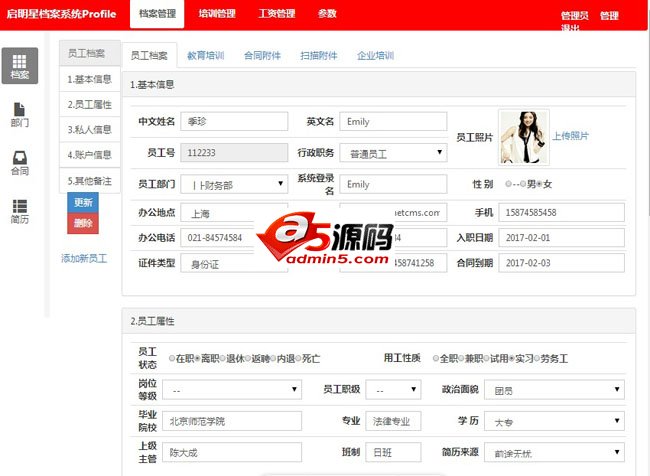
Task: Focus the 入职日期 date field
Action: pyautogui.click(x=561, y=238)
